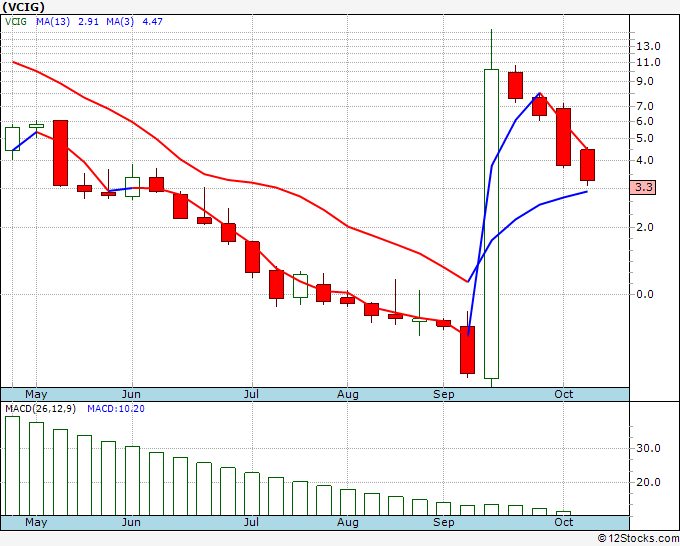Select Oct on the MACD panel axis
The height and width of the screenshot is (546, 680).
pyautogui.click(x=563, y=522)
